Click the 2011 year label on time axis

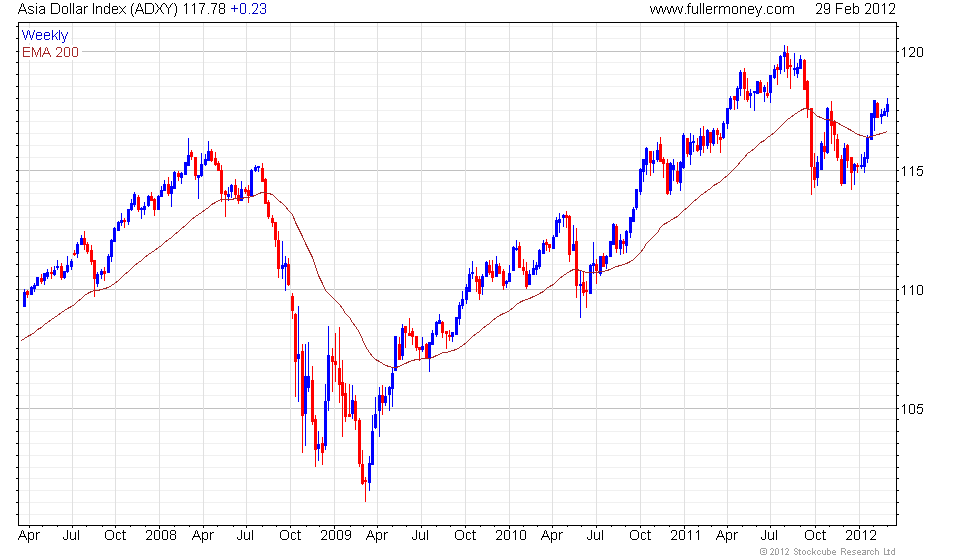pyautogui.click(x=686, y=536)
